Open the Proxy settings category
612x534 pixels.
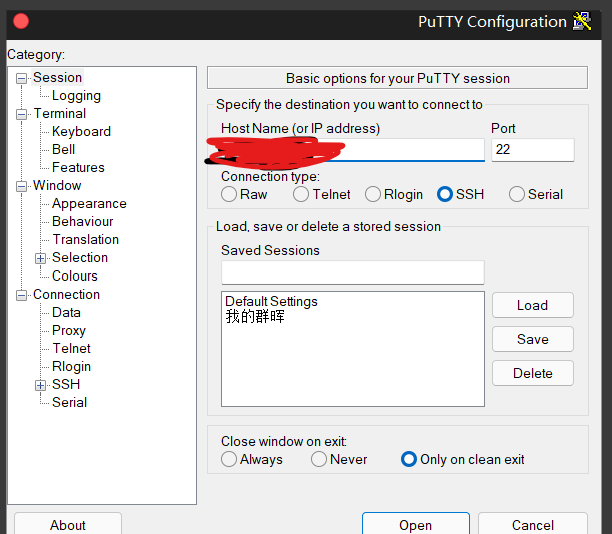69,331
